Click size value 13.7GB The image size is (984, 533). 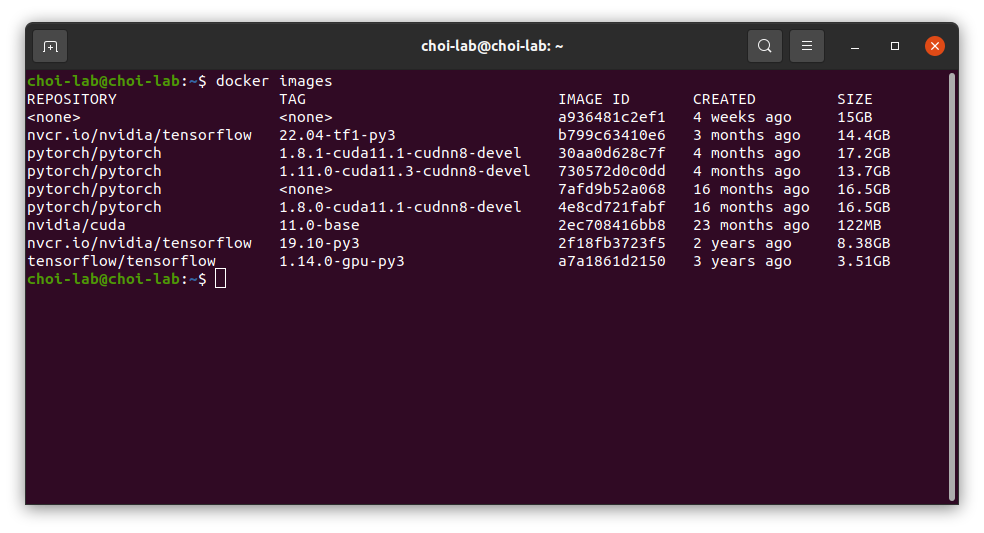[x=864, y=171]
